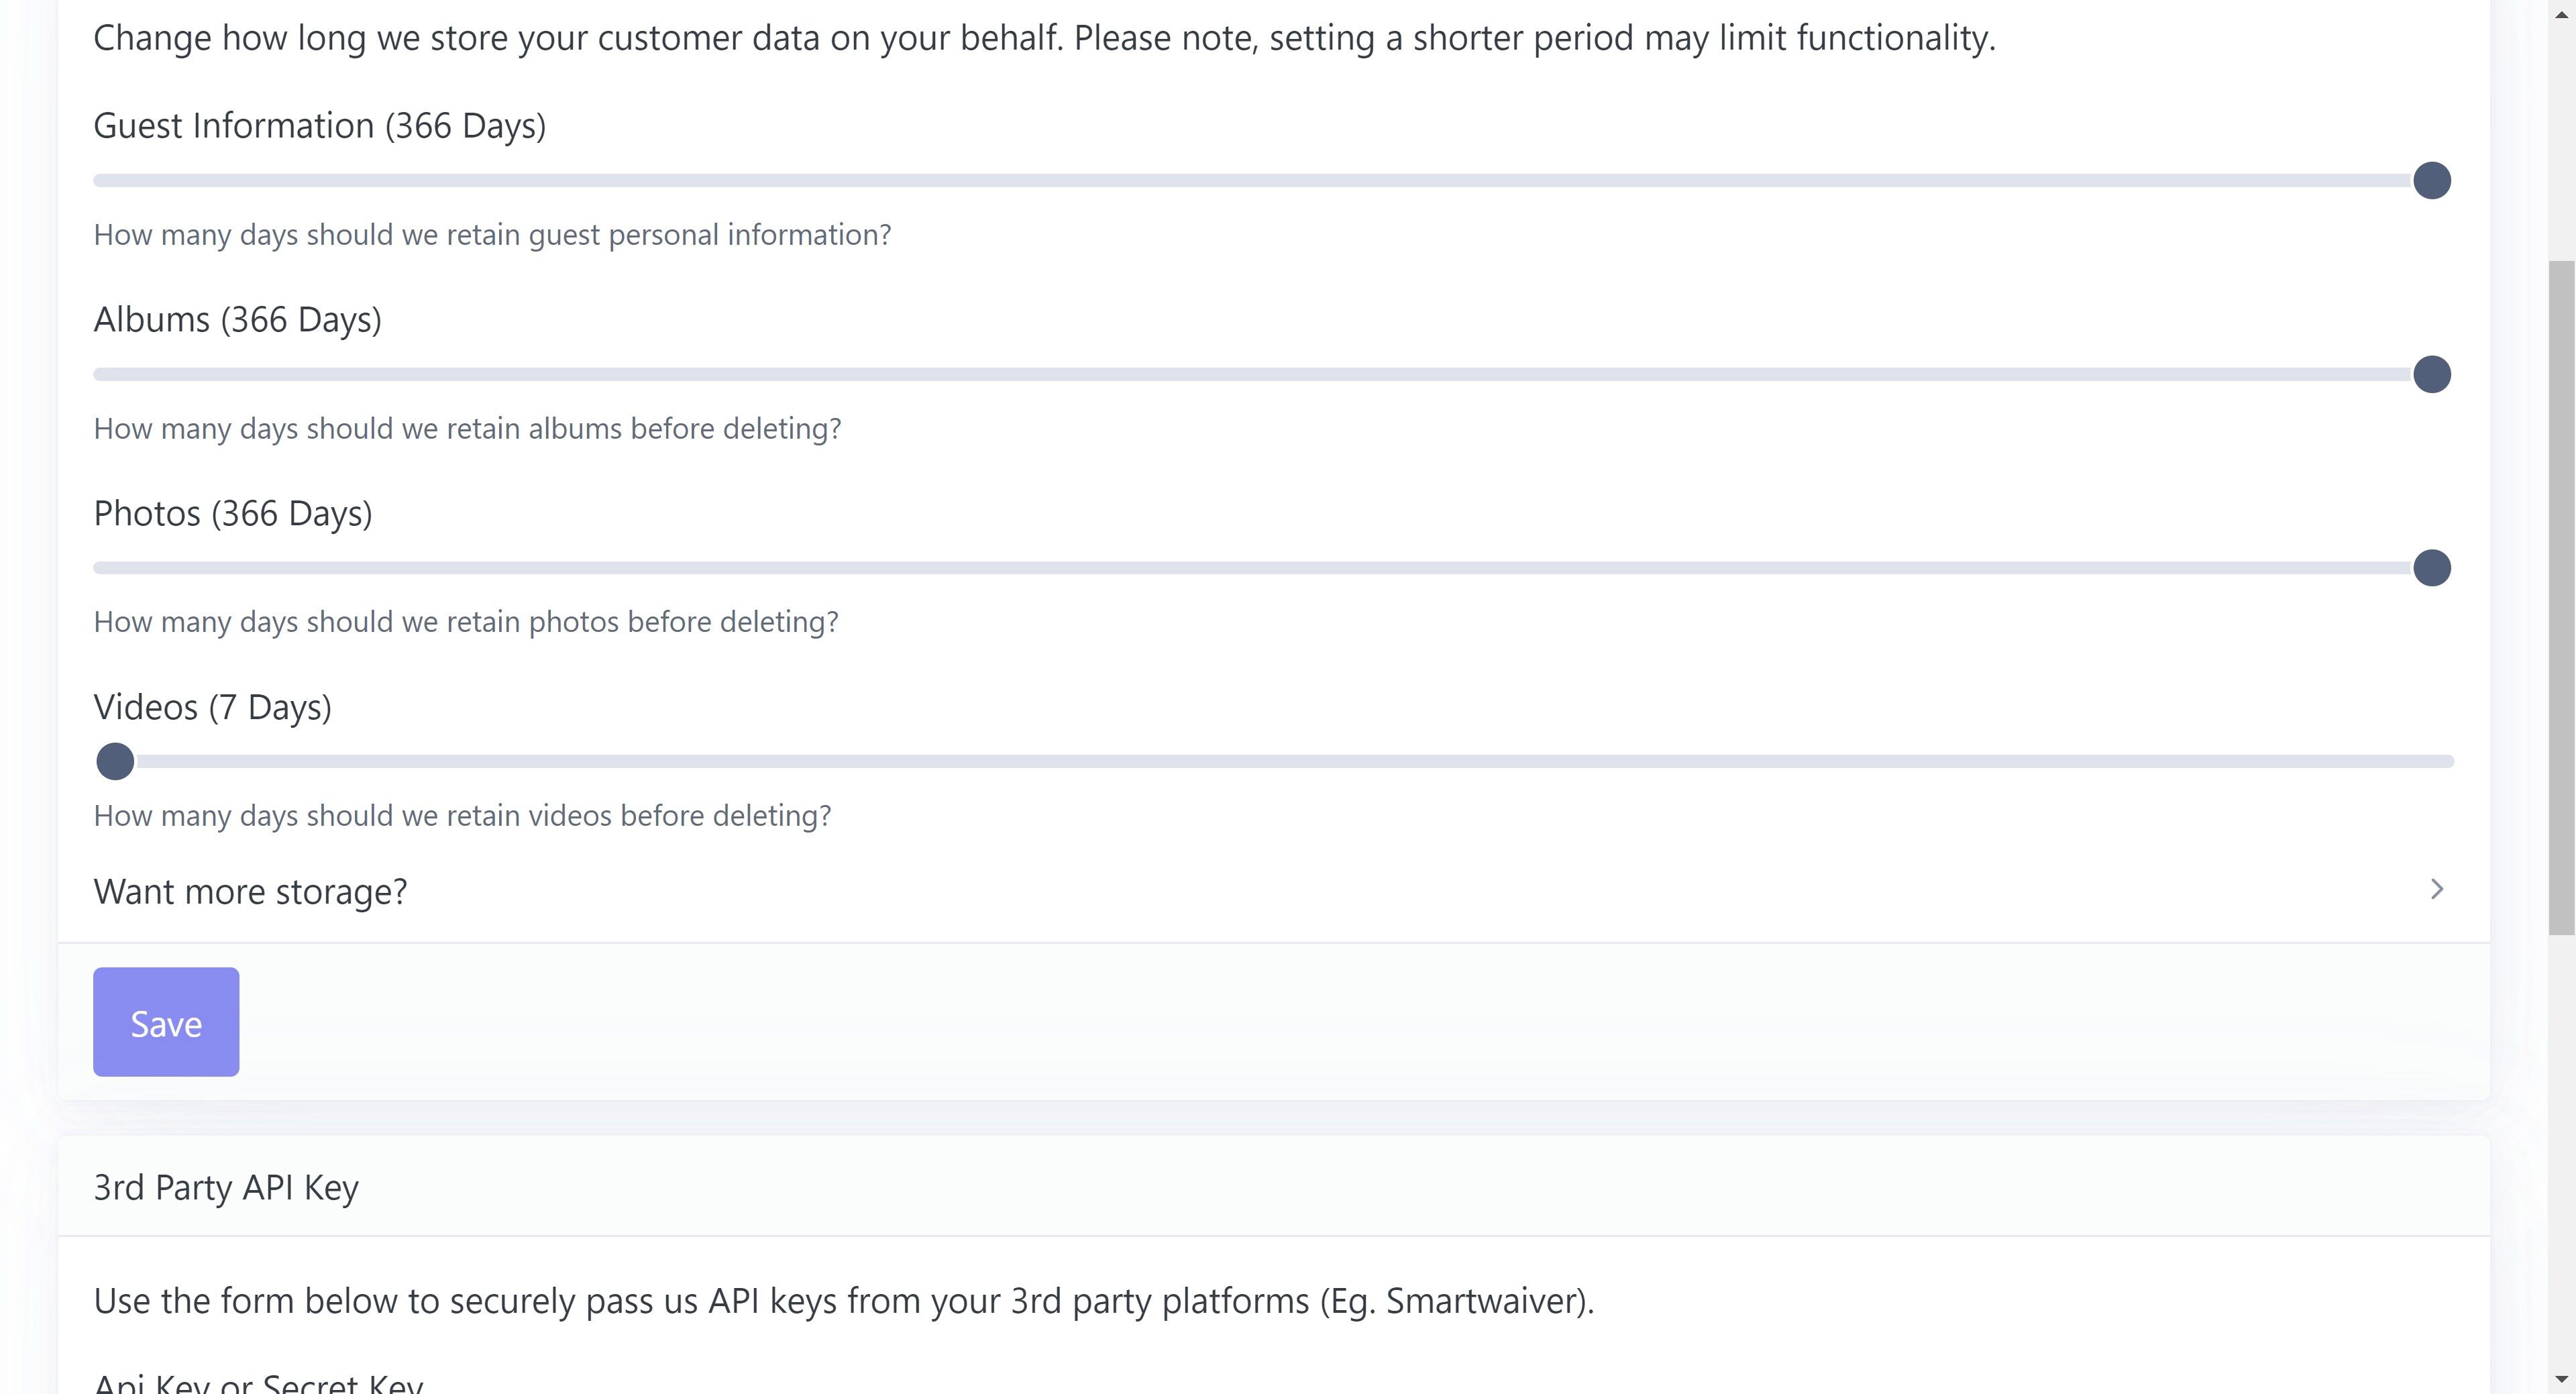Click the Videos retention slider handle
This screenshot has height=1394, width=2576.
point(115,762)
